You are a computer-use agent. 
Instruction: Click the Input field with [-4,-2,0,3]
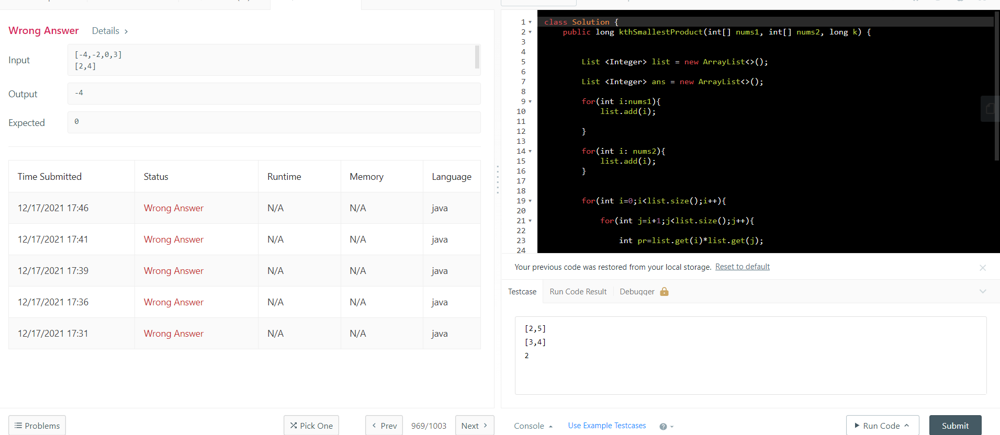274,60
